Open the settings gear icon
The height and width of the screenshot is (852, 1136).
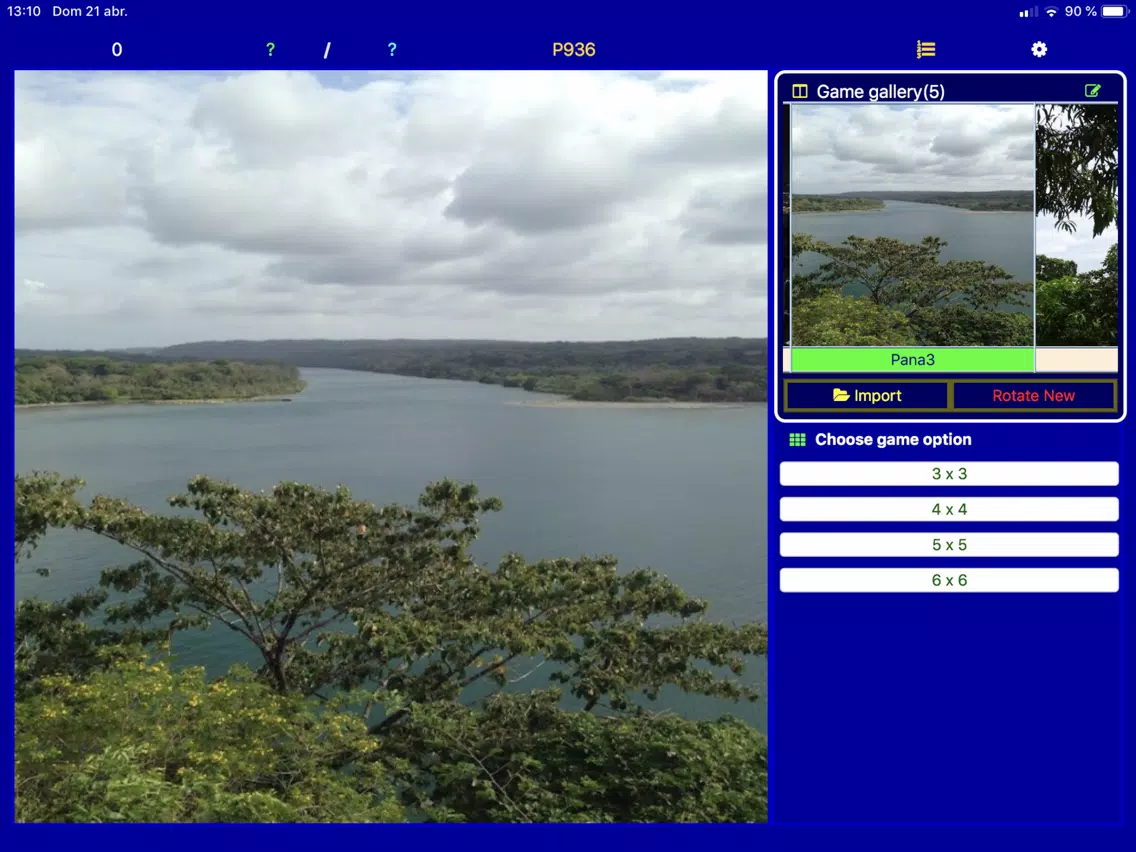1039,49
